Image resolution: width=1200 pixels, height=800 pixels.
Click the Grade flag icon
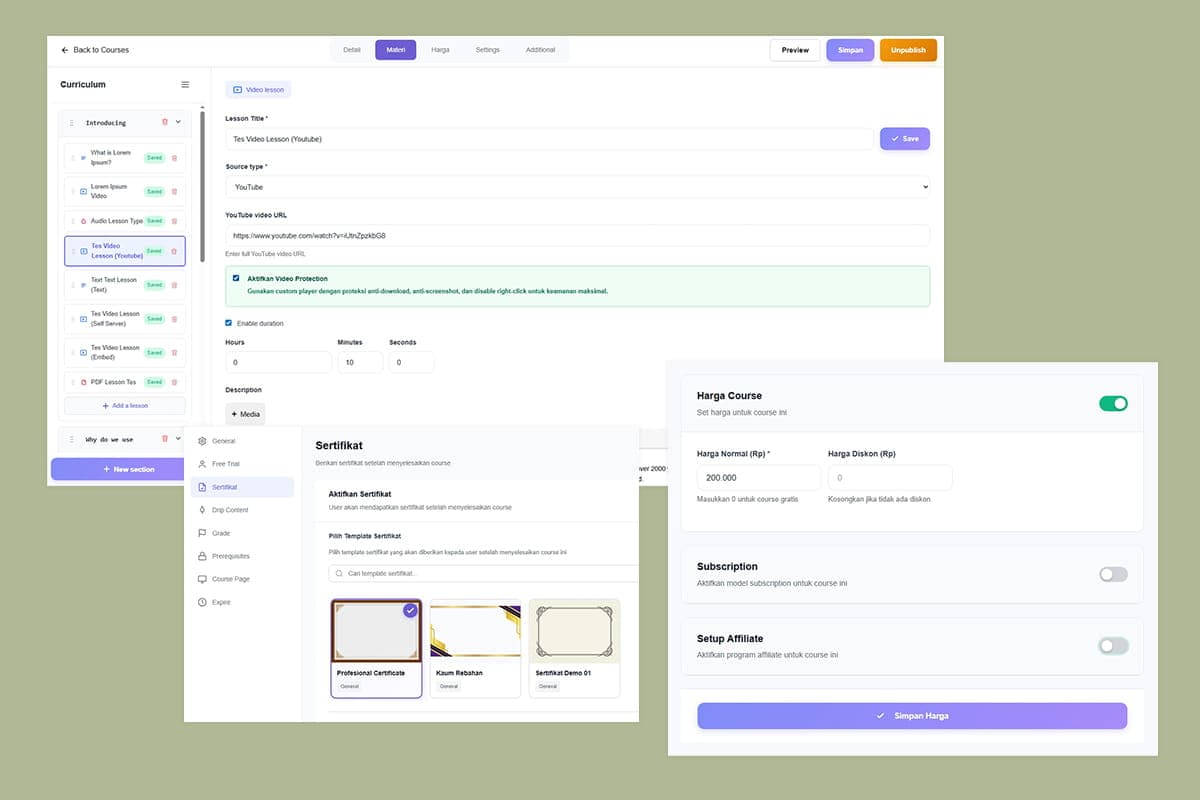203,533
